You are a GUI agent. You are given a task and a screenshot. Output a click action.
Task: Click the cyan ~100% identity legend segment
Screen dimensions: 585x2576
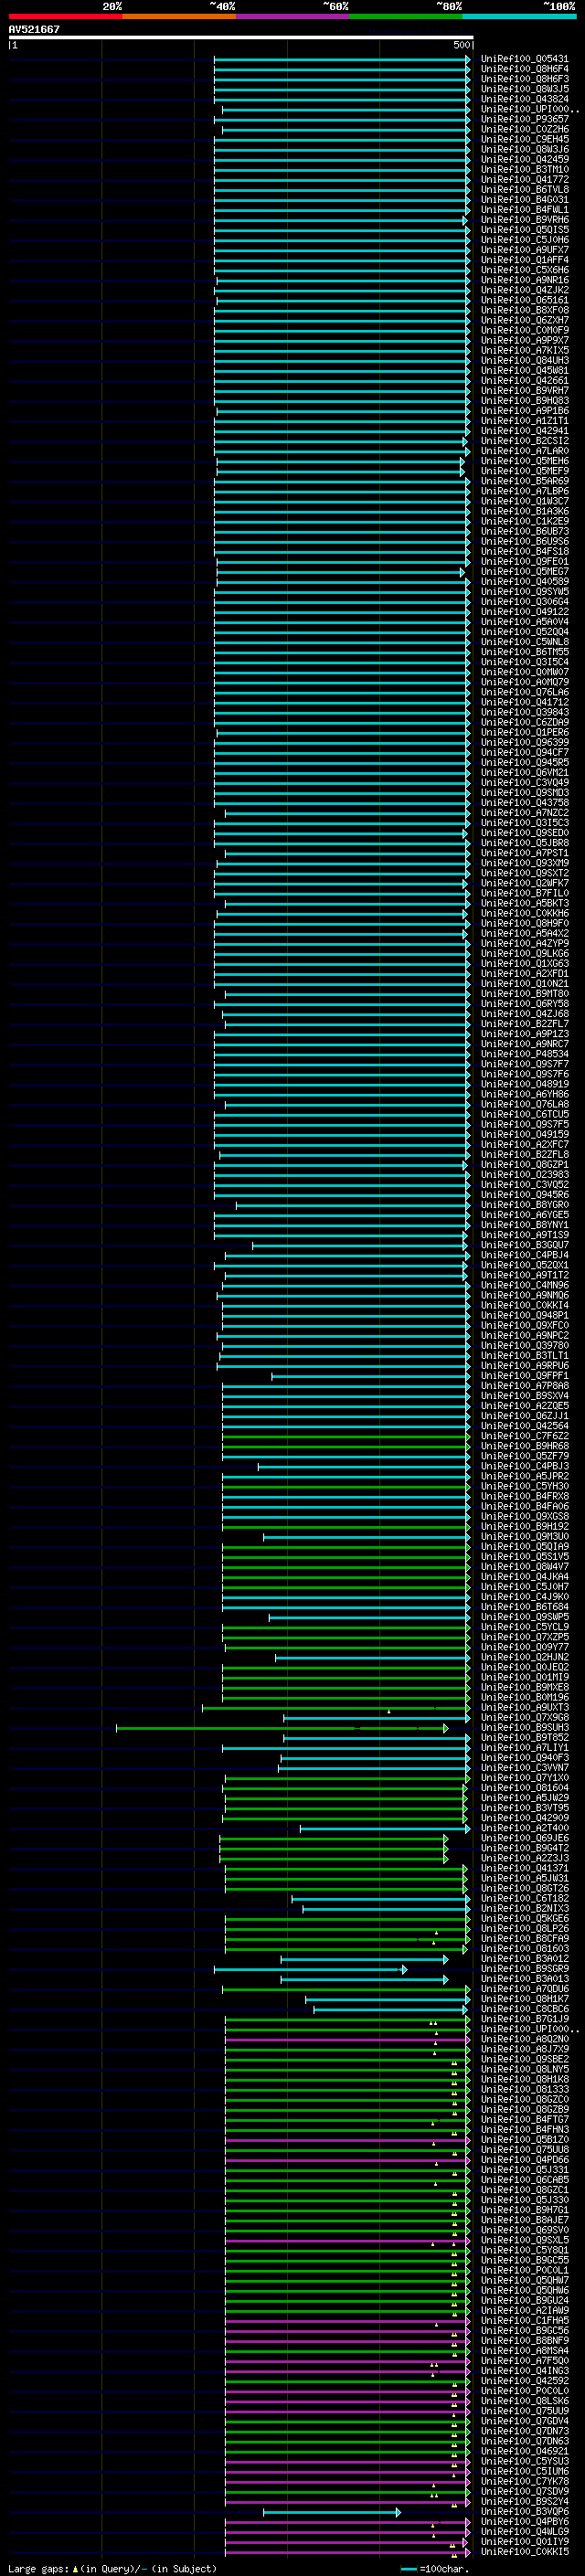tap(519, 16)
